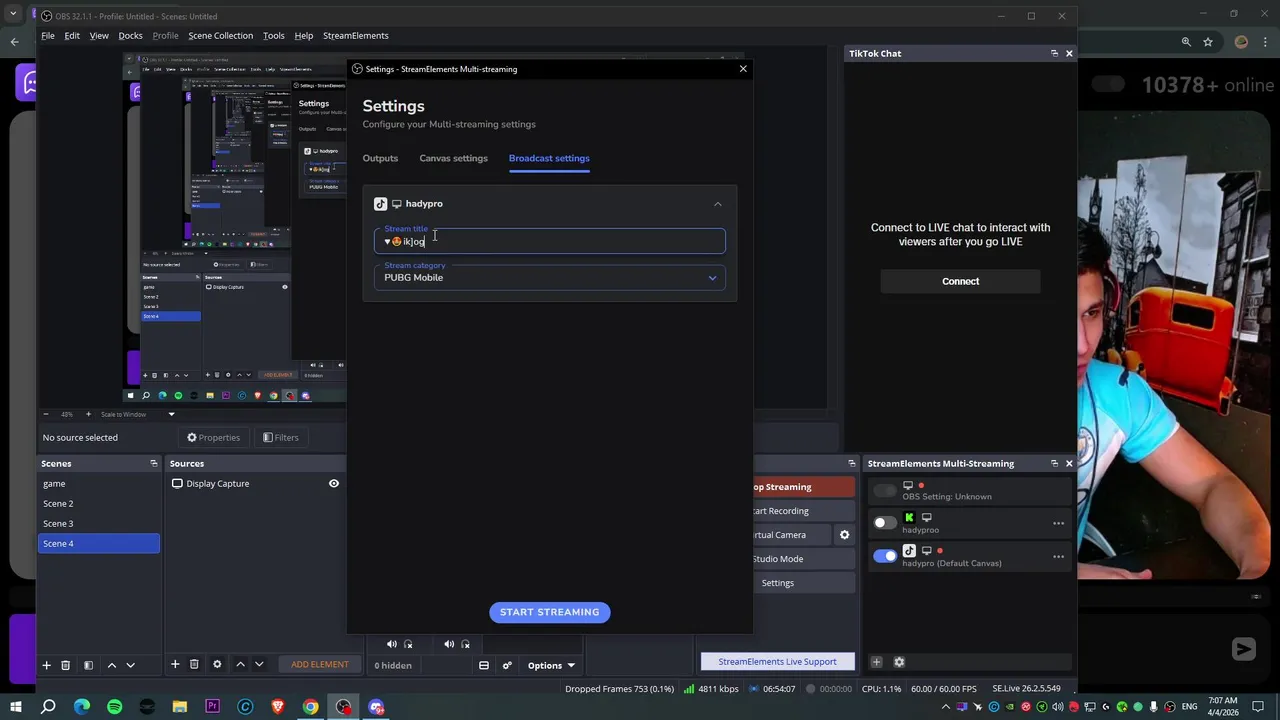Open preview scale dropdown arrow

(x=171, y=414)
